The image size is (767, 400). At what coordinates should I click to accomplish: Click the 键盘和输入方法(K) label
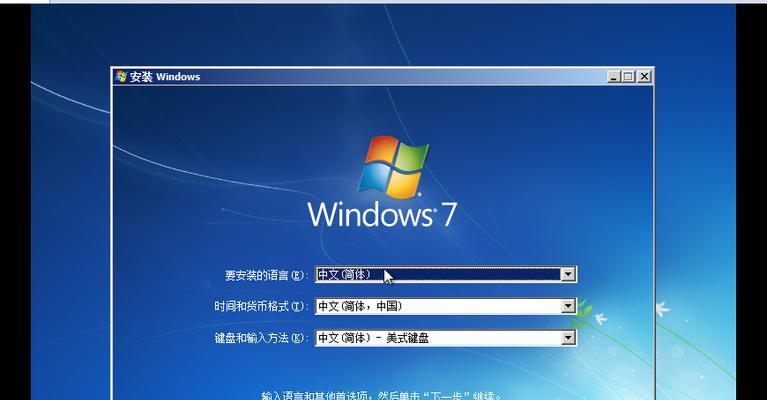point(261,338)
